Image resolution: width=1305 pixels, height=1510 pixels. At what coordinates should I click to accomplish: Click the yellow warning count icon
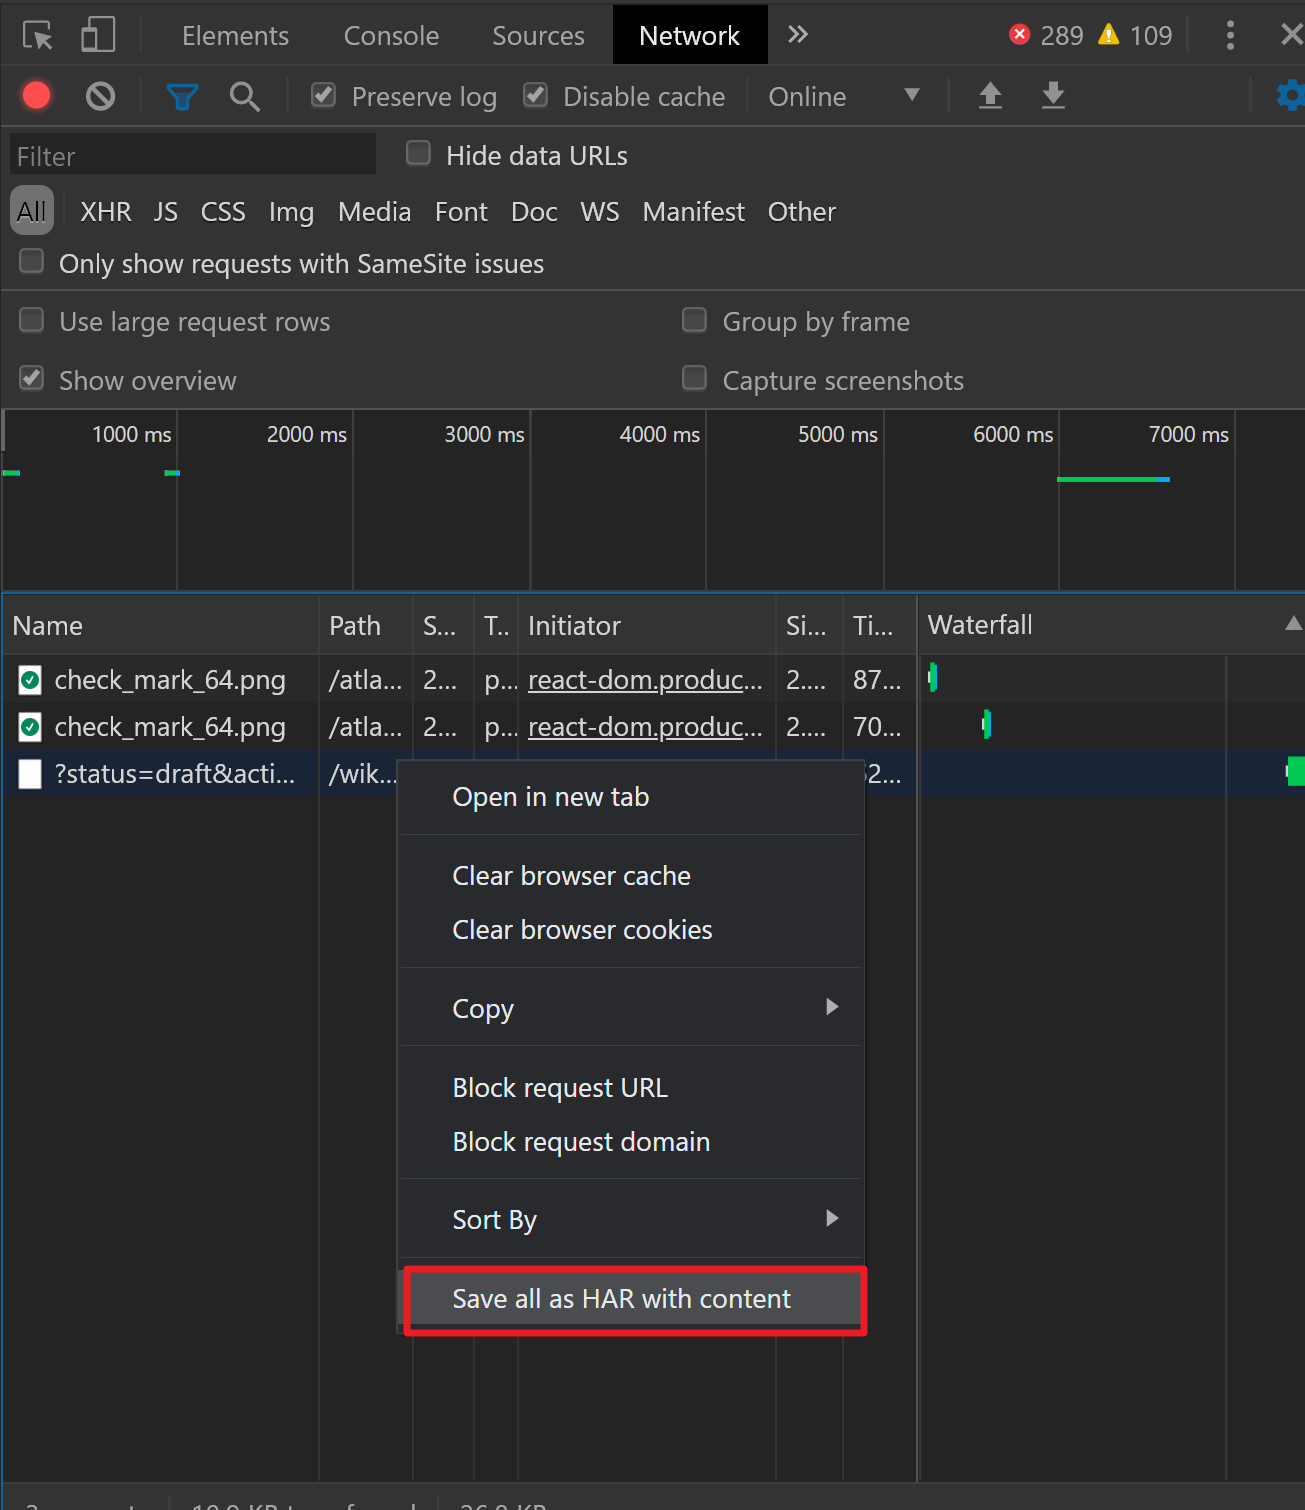point(1108,35)
